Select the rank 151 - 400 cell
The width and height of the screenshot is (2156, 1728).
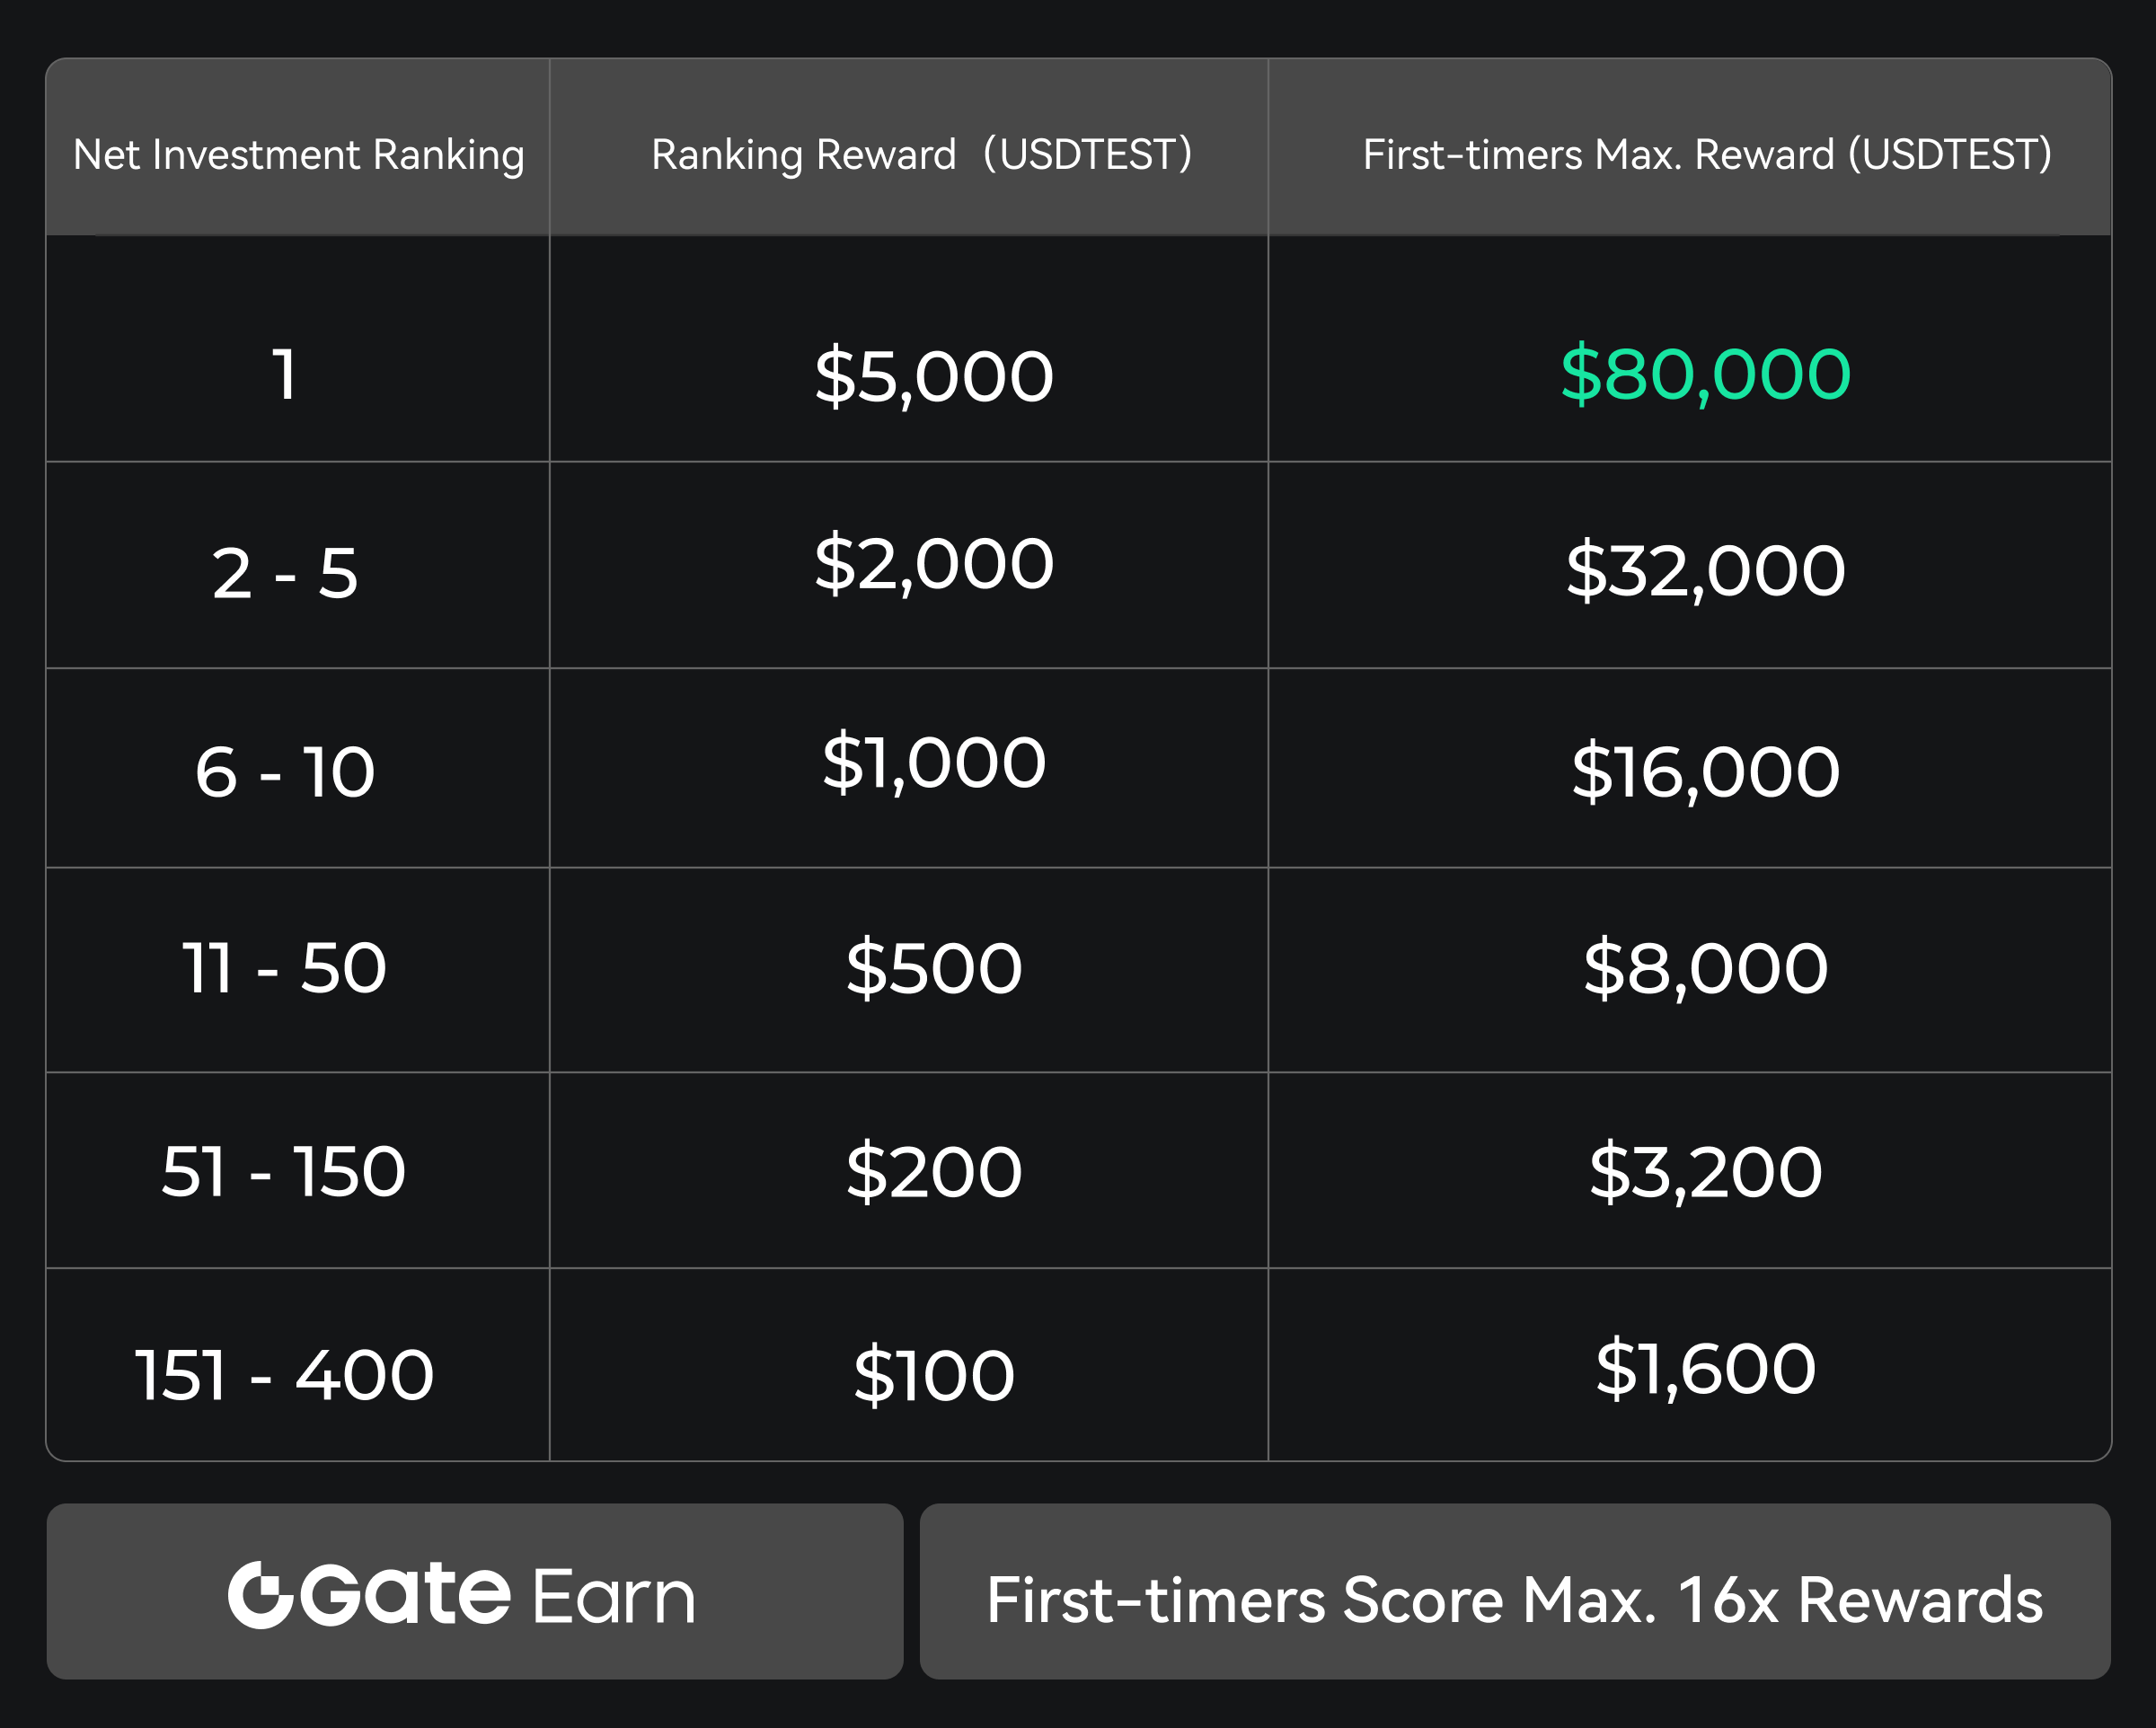click(285, 1374)
